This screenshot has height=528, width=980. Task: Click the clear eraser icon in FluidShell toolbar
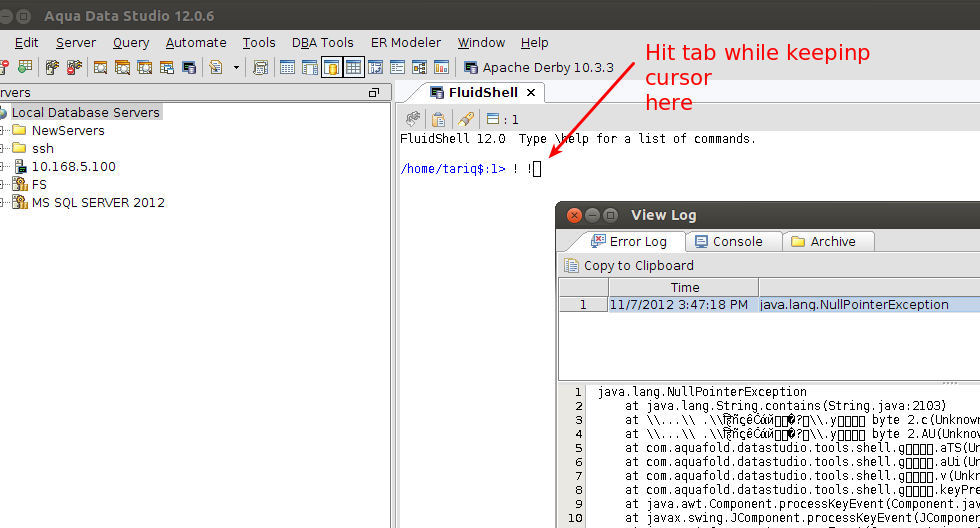coord(466,119)
